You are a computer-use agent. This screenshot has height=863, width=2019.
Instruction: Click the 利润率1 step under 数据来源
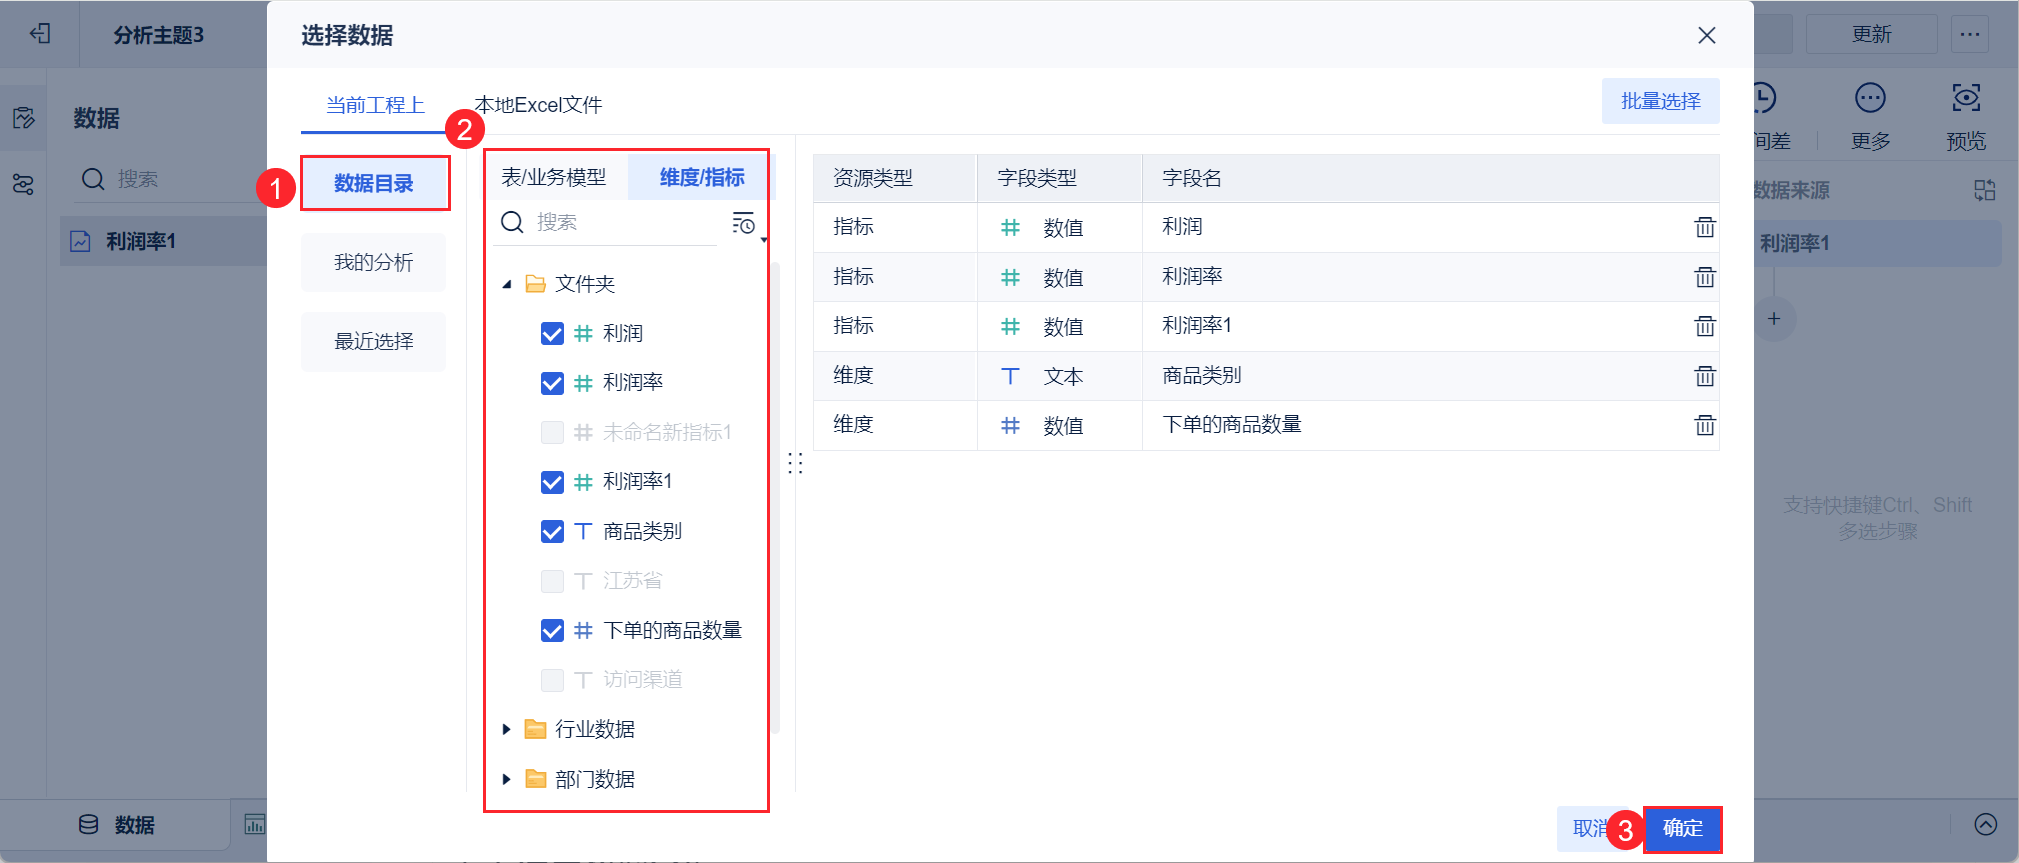point(1877,243)
